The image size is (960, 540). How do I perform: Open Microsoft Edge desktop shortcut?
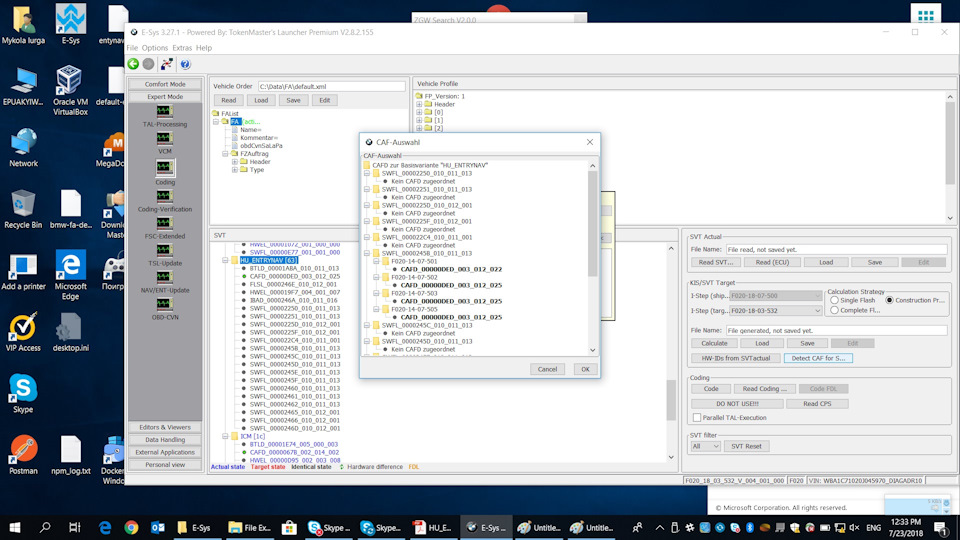coord(70,275)
